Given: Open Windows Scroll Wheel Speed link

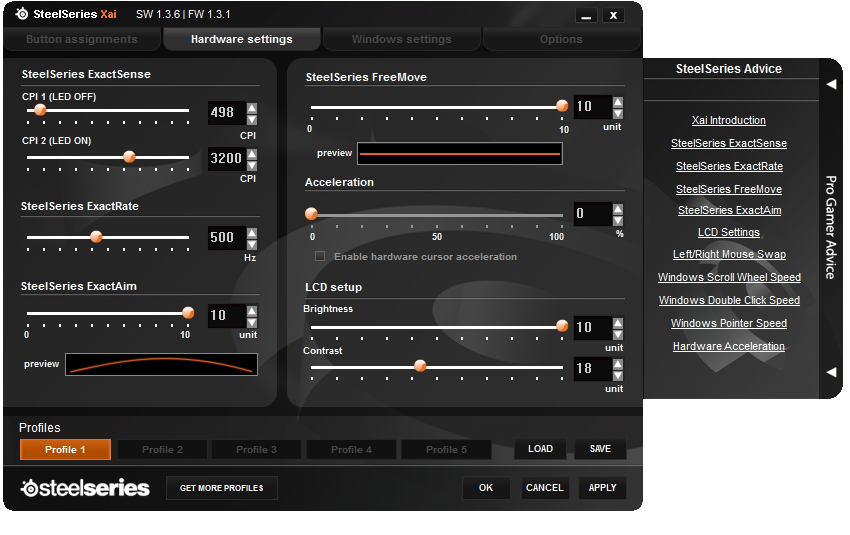Looking at the screenshot, I should coord(729,277).
